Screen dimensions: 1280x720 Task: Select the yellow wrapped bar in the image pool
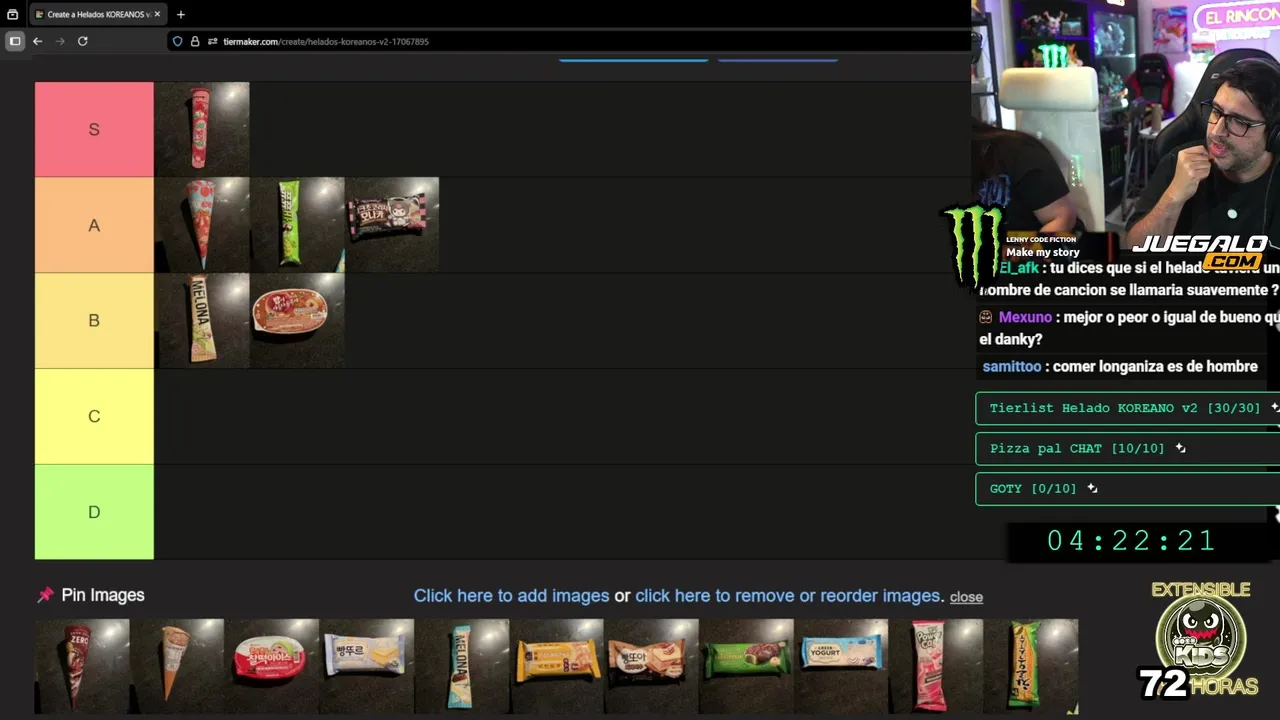pos(556,666)
